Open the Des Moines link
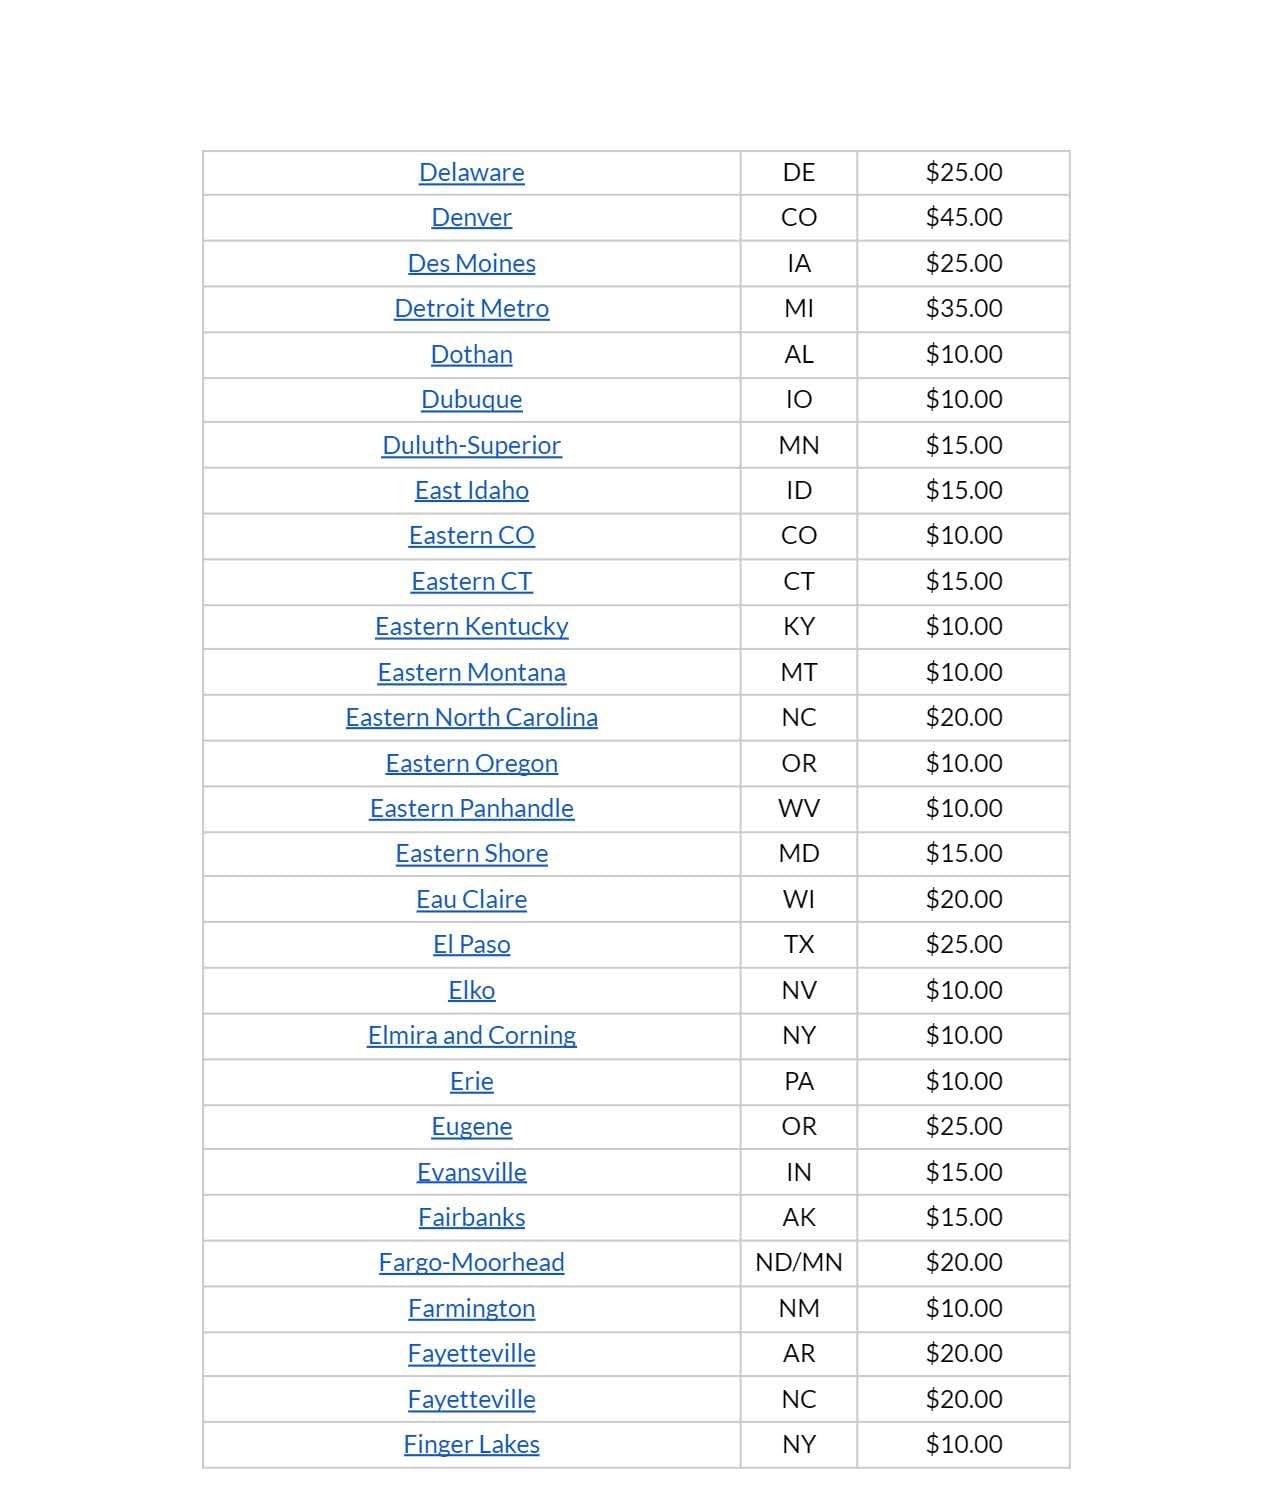 click(x=471, y=264)
